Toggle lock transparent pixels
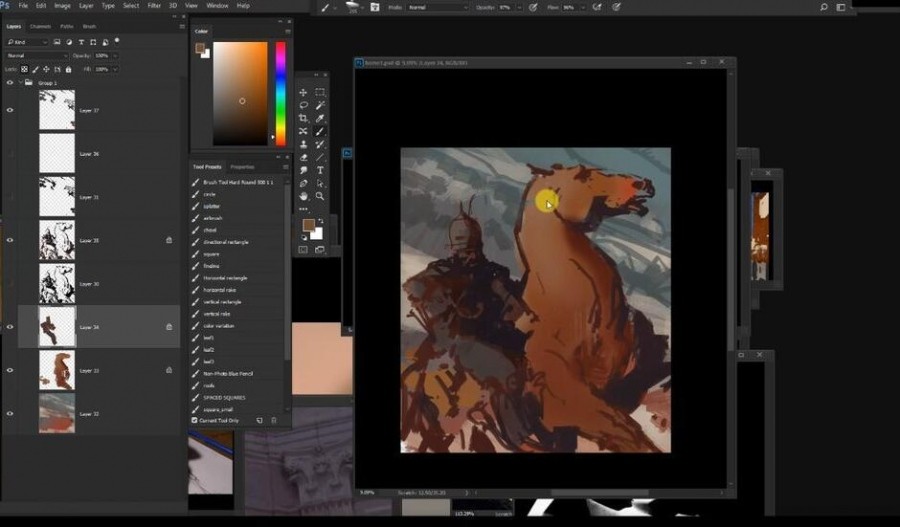This screenshot has height=527, width=900. (x=24, y=69)
